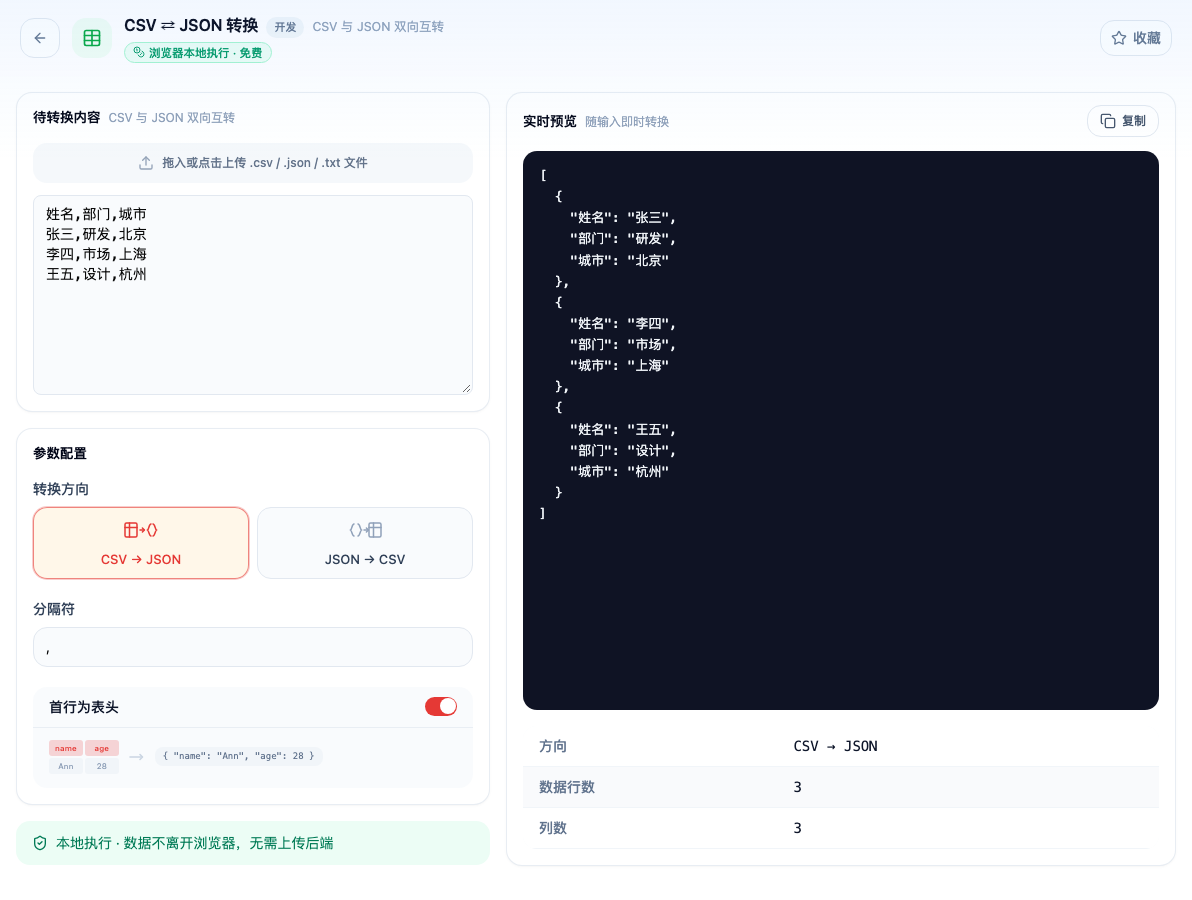Click 本地执行 · 数据不离开浏览器 notice text
Image resolution: width=1192 pixels, height=900 pixels.
pyautogui.click(x=195, y=843)
